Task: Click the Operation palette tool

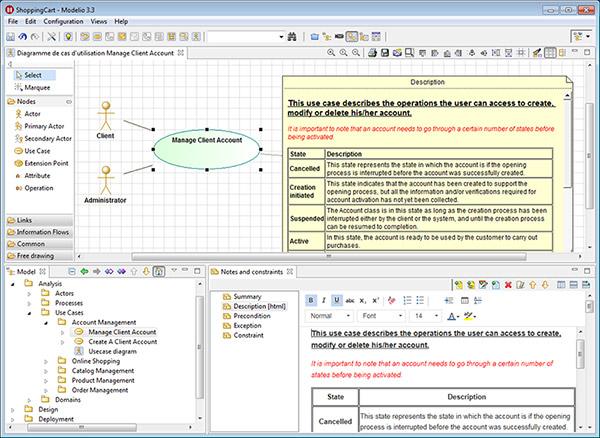Action: pos(39,187)
